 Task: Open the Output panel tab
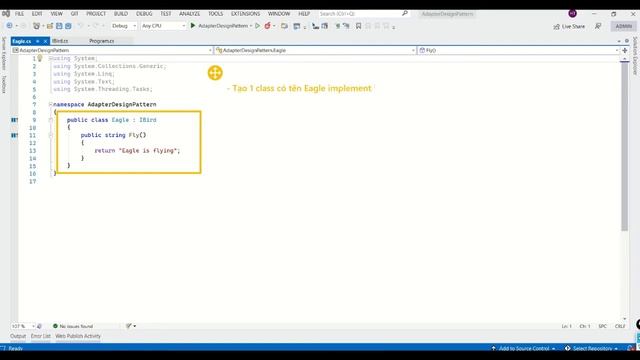pos(18,336)
